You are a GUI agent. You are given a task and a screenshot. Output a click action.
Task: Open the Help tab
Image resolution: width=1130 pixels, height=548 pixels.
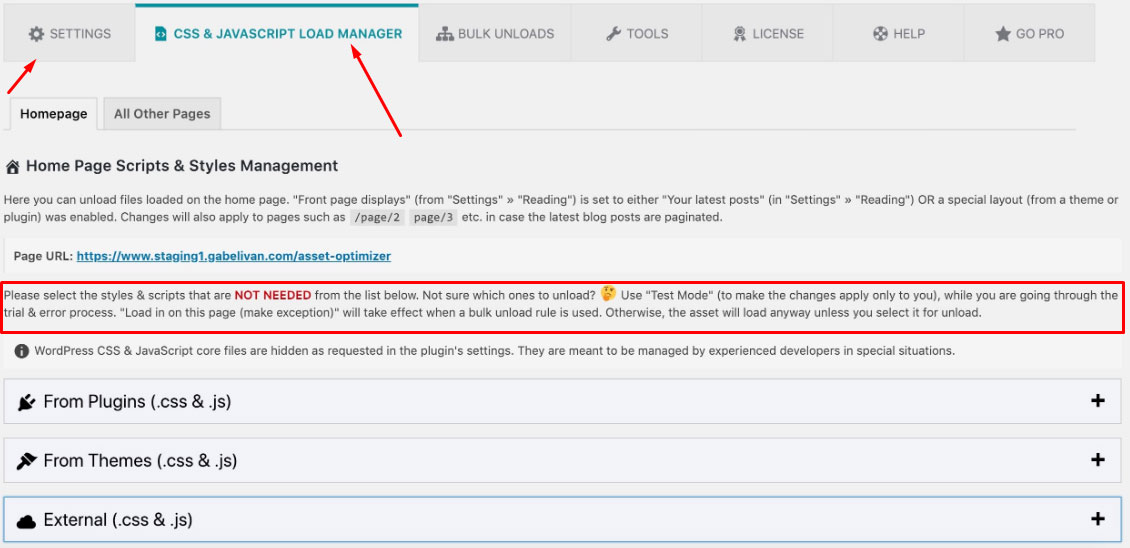click(x=899, y=34)
